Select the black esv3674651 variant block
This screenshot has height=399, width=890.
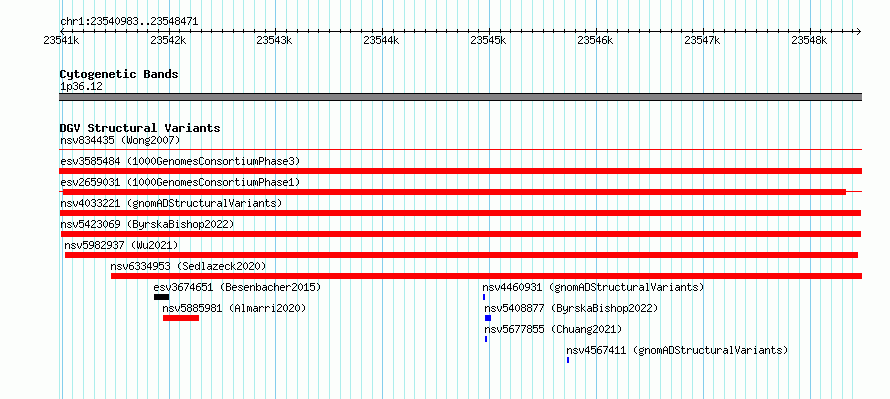(x=161, y=297)
